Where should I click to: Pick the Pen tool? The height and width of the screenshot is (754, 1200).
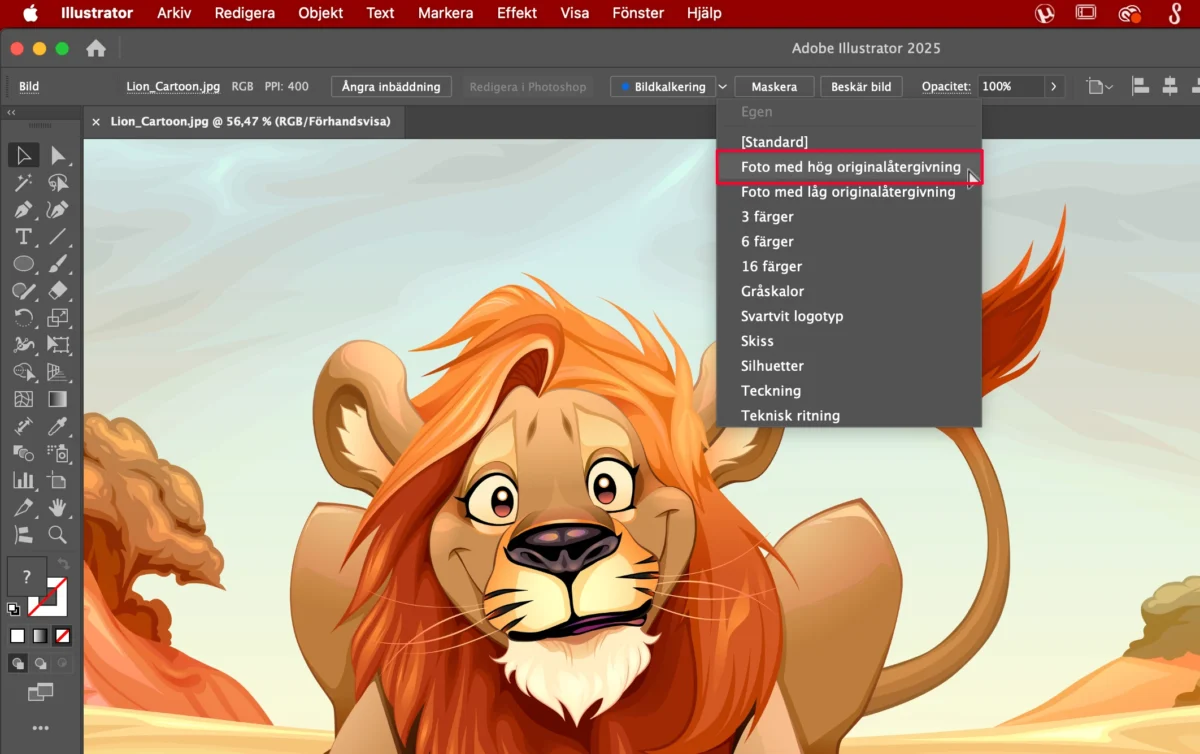point(24,210)
